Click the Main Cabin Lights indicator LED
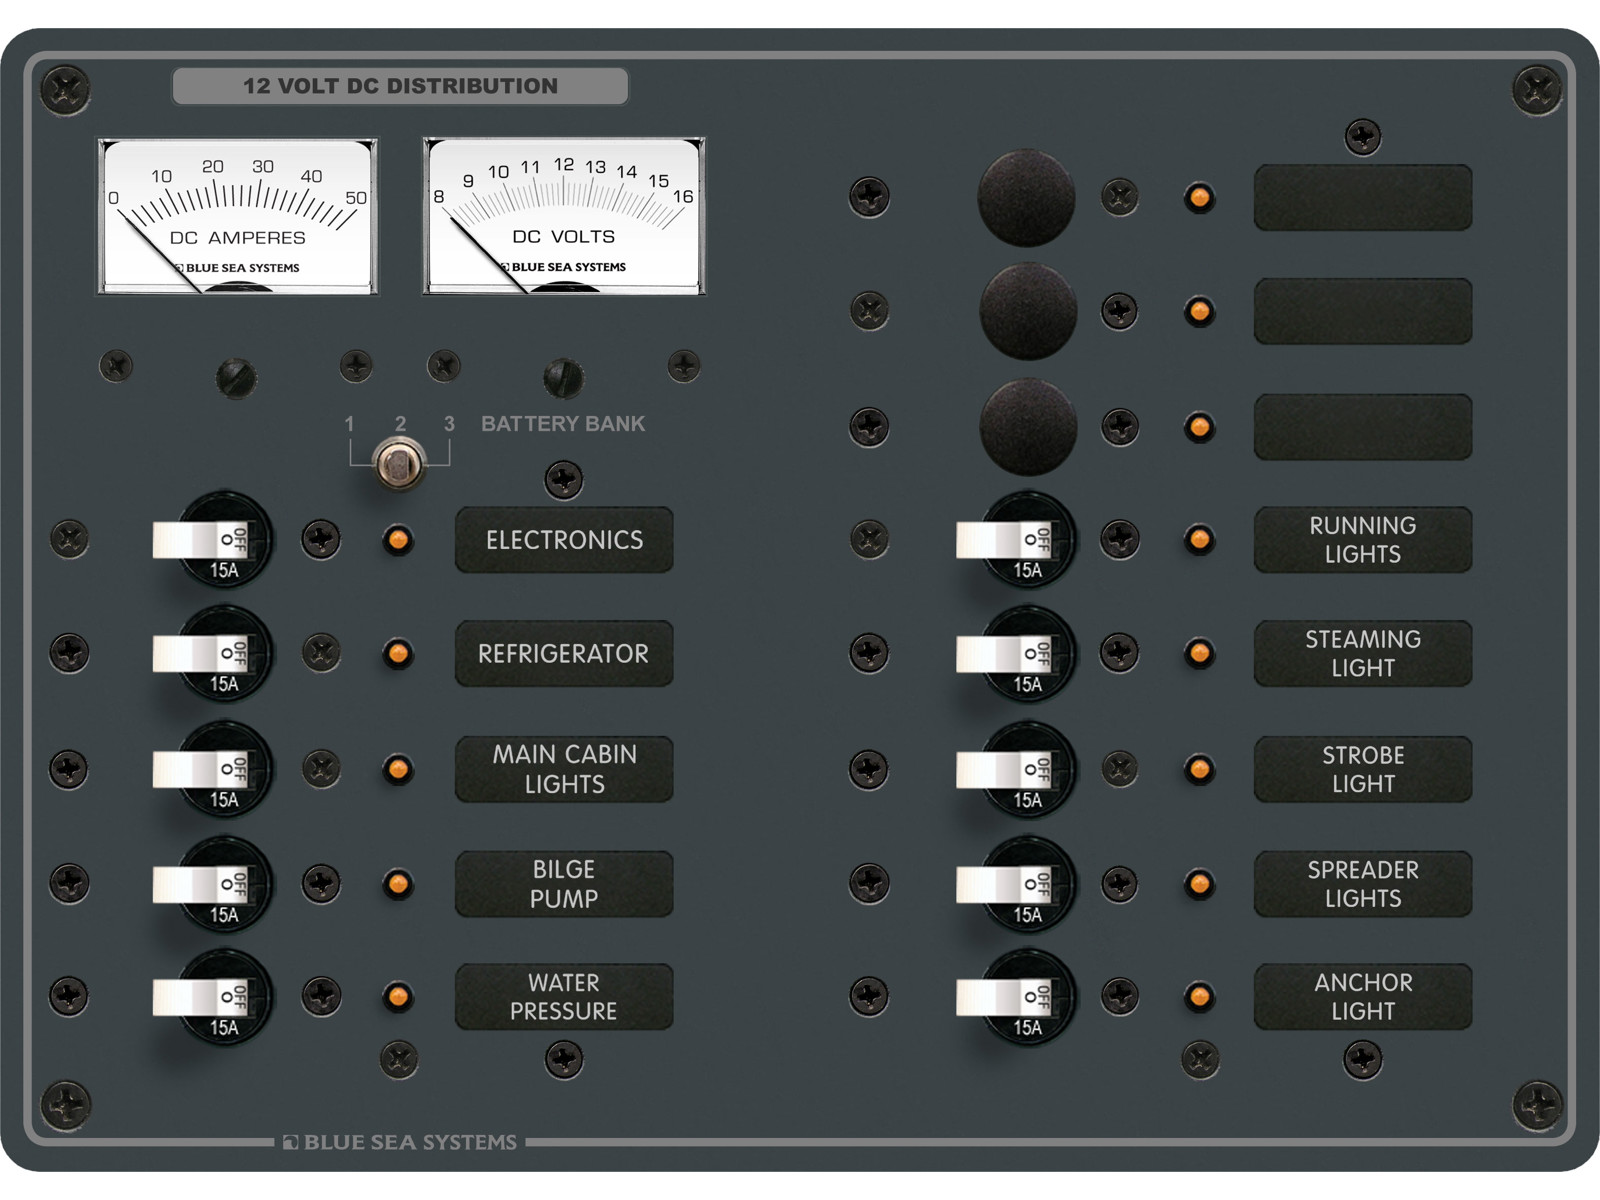 tap(398, 769)
